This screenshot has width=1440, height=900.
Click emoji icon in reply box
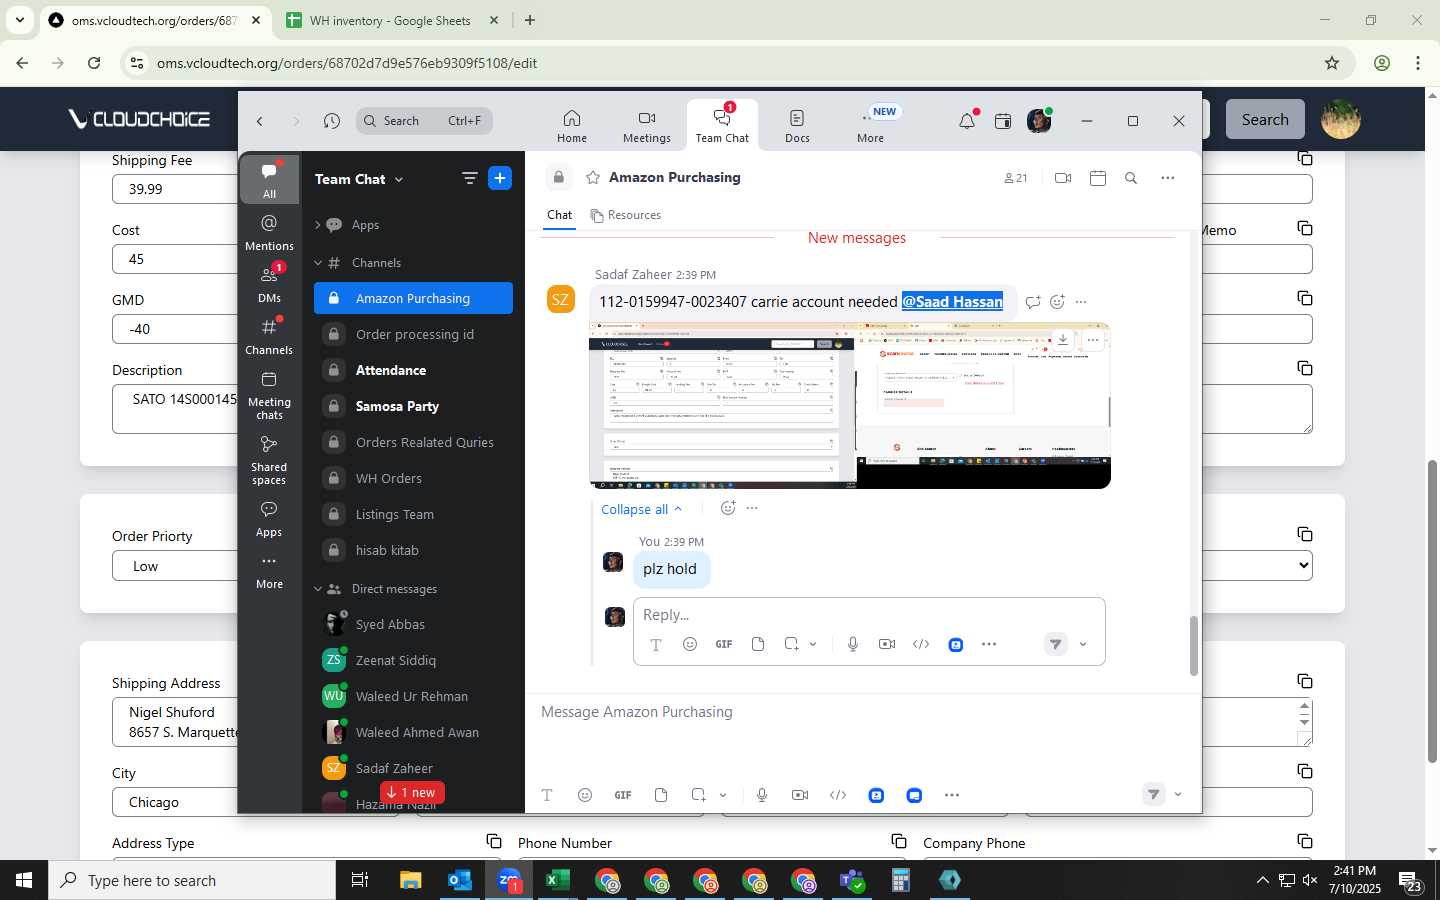pos(689,644)
